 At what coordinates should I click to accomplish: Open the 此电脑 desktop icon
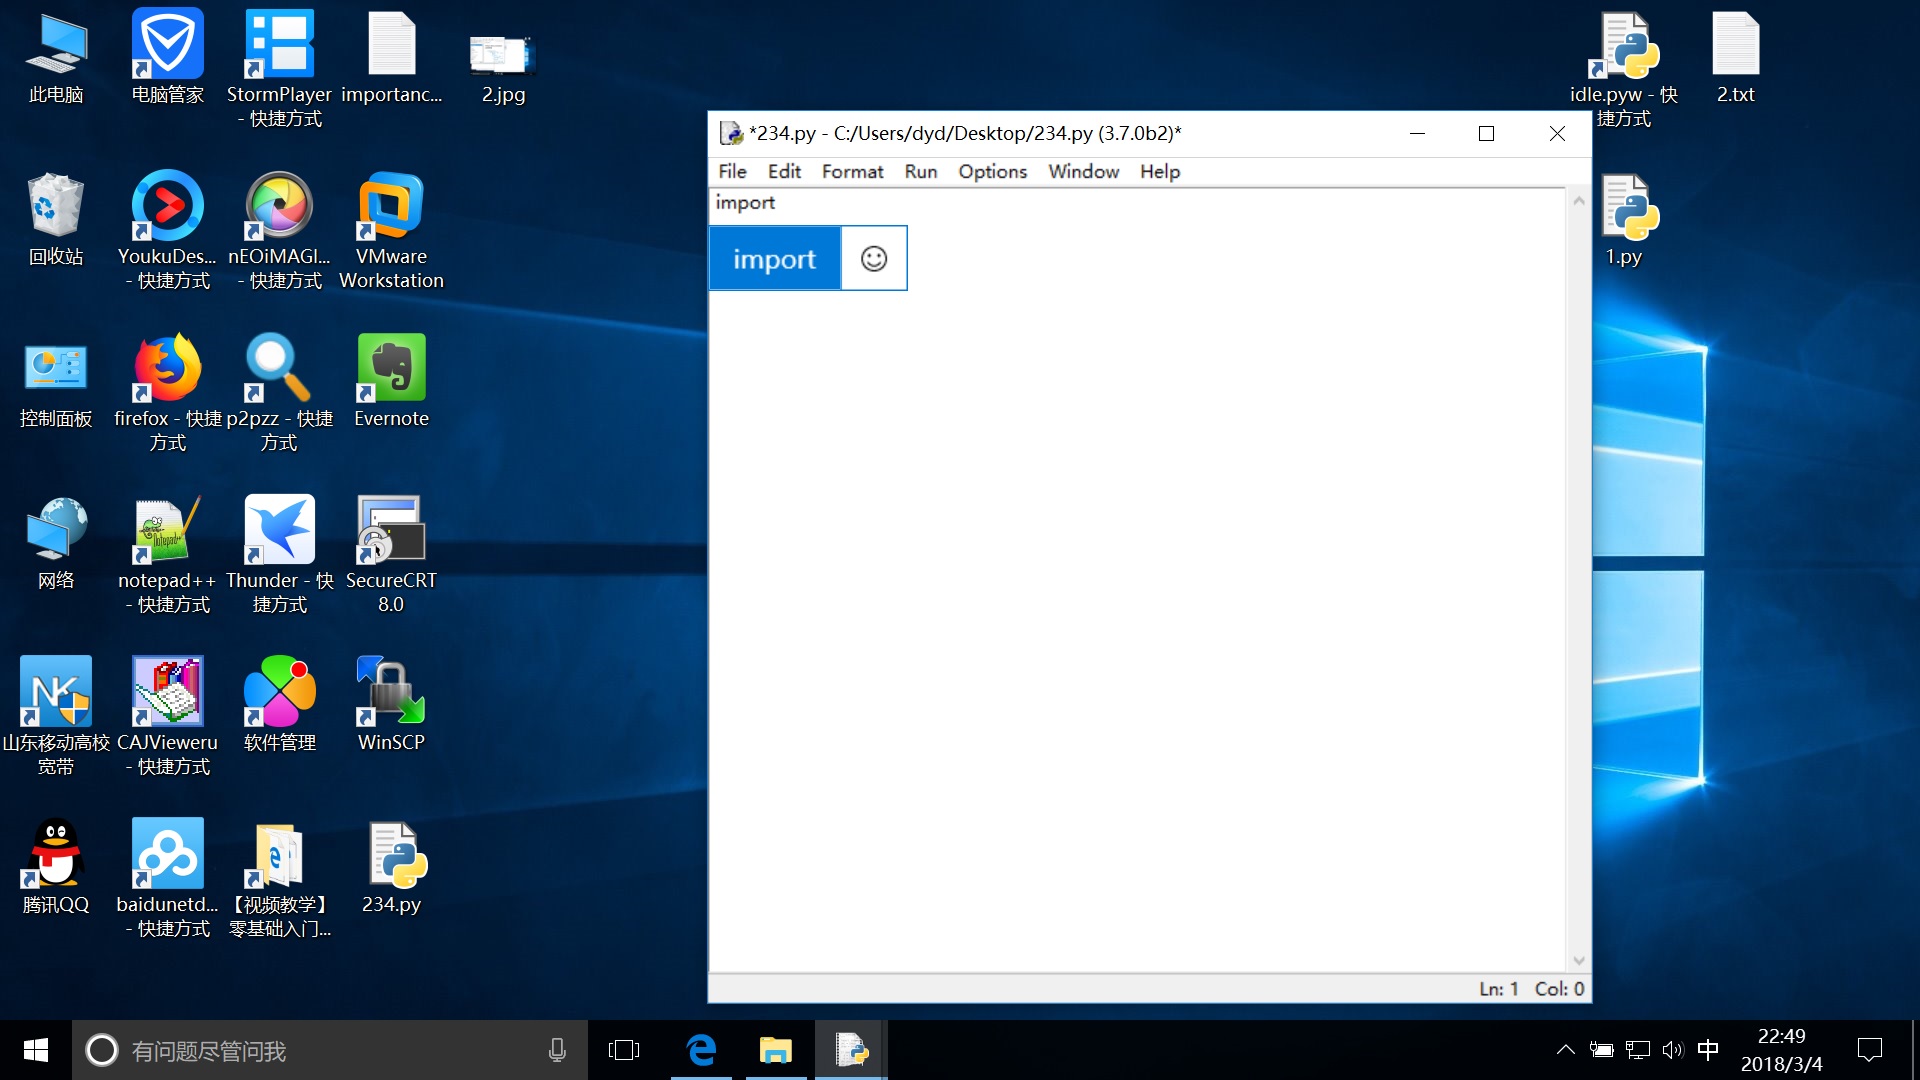(56, 58)
